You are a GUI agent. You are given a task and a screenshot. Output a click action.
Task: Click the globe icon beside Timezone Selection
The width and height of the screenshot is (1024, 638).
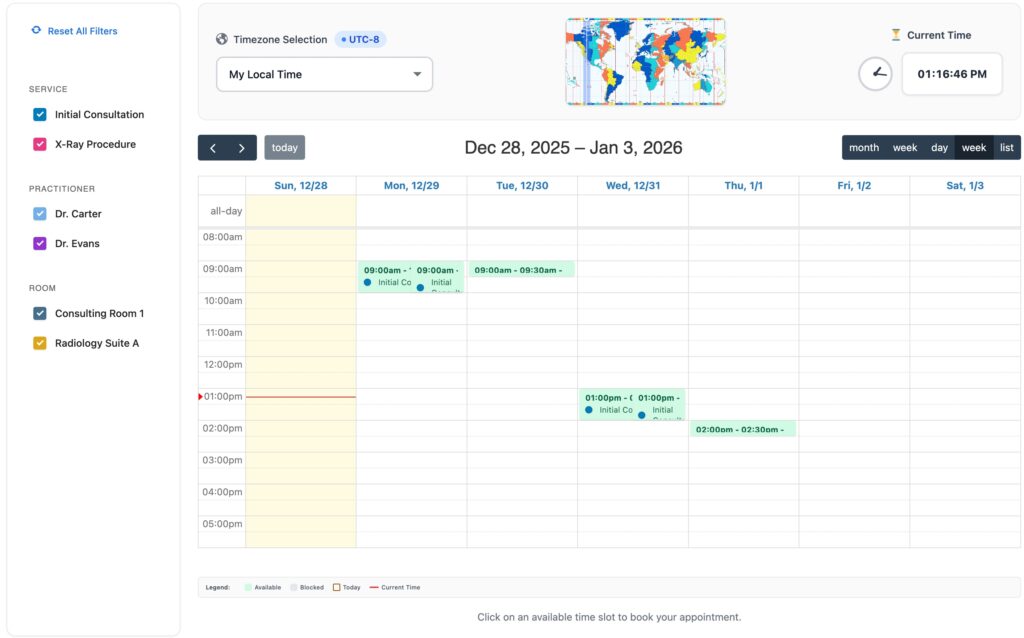[x=222, y=40]
